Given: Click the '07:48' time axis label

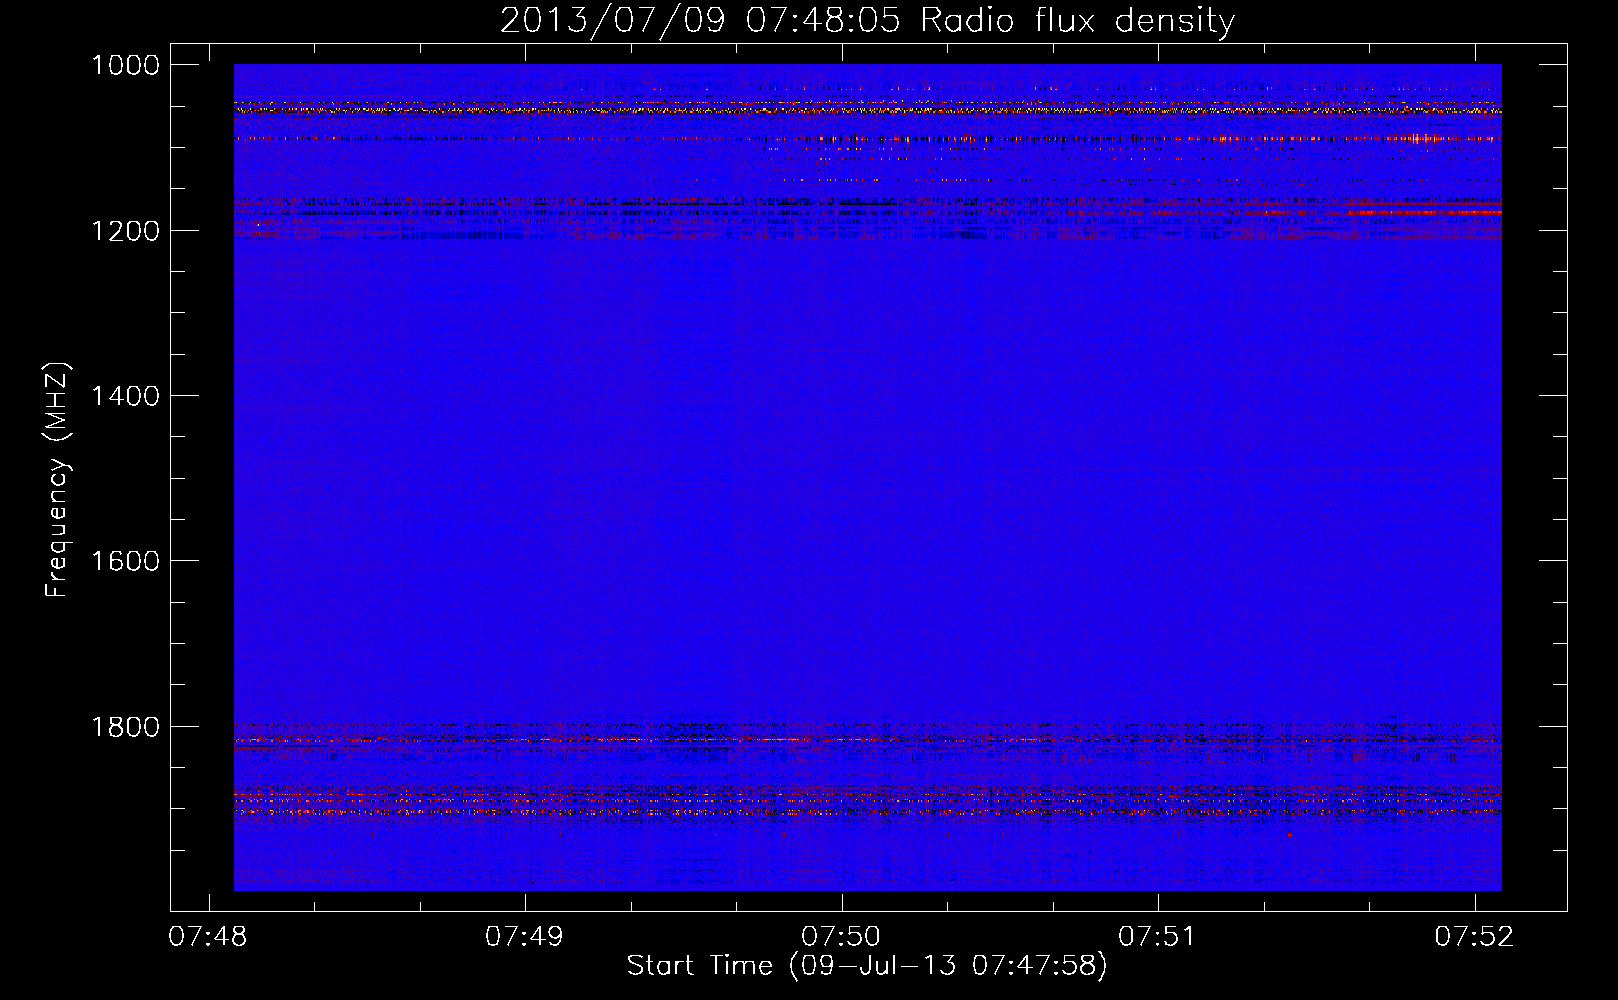Looking at the screenshot, I should point(208,936).
